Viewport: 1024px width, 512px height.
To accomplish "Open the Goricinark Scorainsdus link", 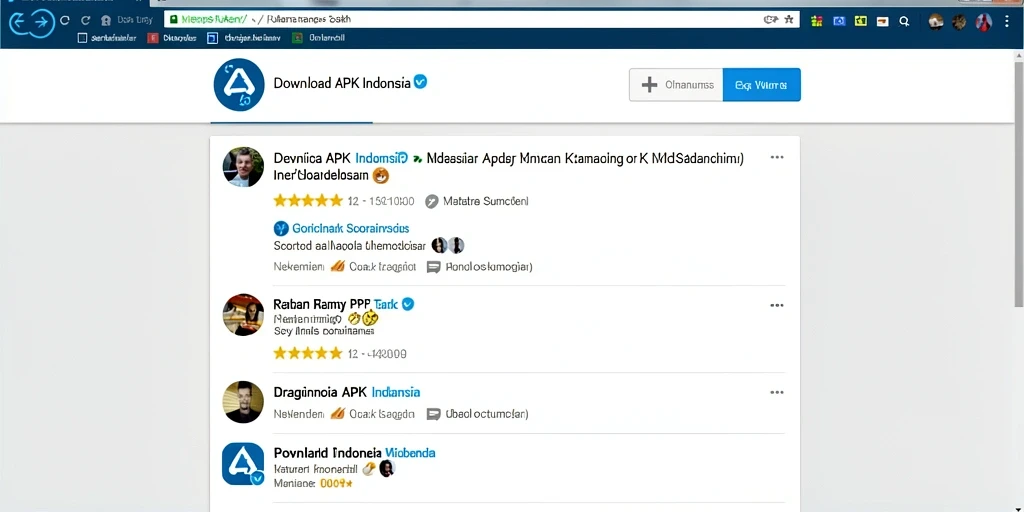I will pyautogui.click(x=350, y=229).
